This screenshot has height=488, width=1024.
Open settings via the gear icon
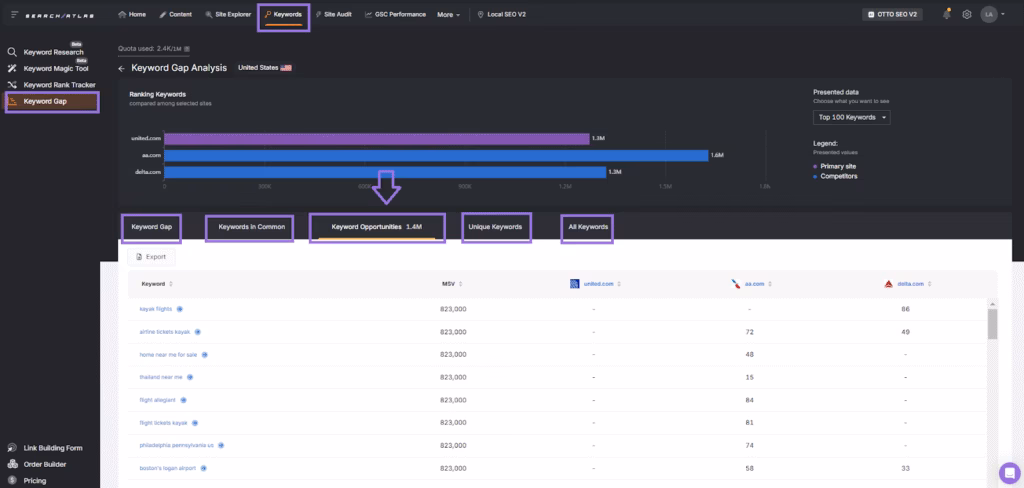(967, 15)
